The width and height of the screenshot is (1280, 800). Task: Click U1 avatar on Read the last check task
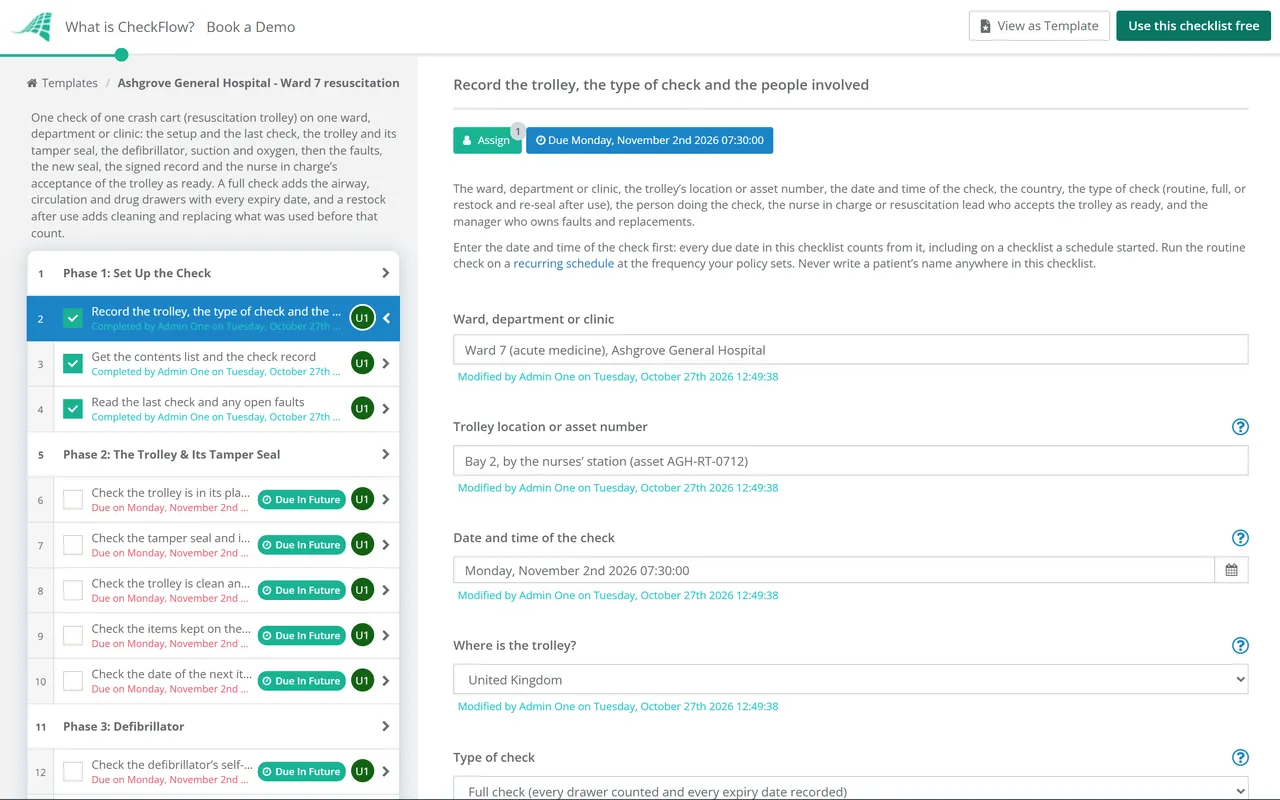362,408
